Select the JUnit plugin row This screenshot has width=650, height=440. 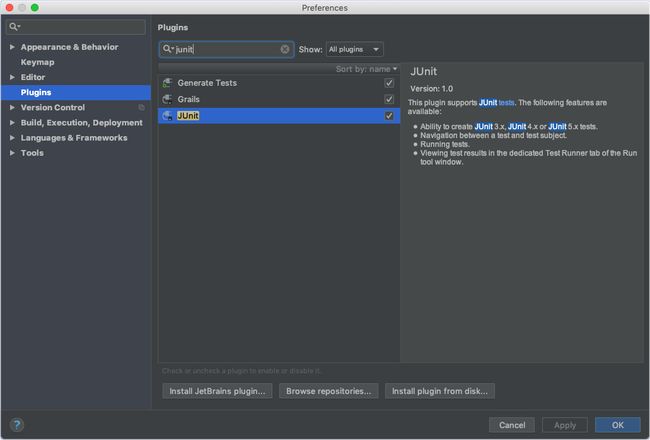(x=279, y=116)
